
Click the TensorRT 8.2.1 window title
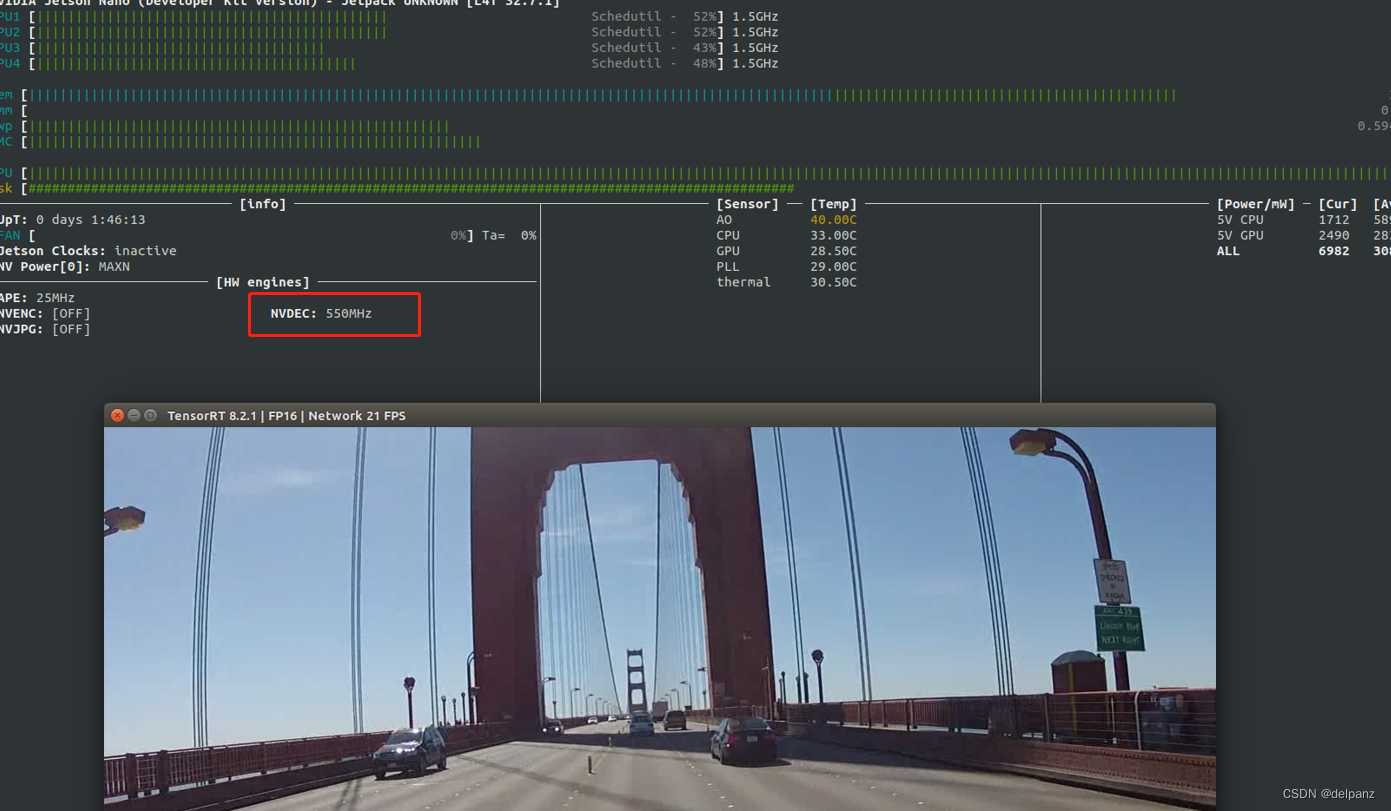click(x=286, y=416)
